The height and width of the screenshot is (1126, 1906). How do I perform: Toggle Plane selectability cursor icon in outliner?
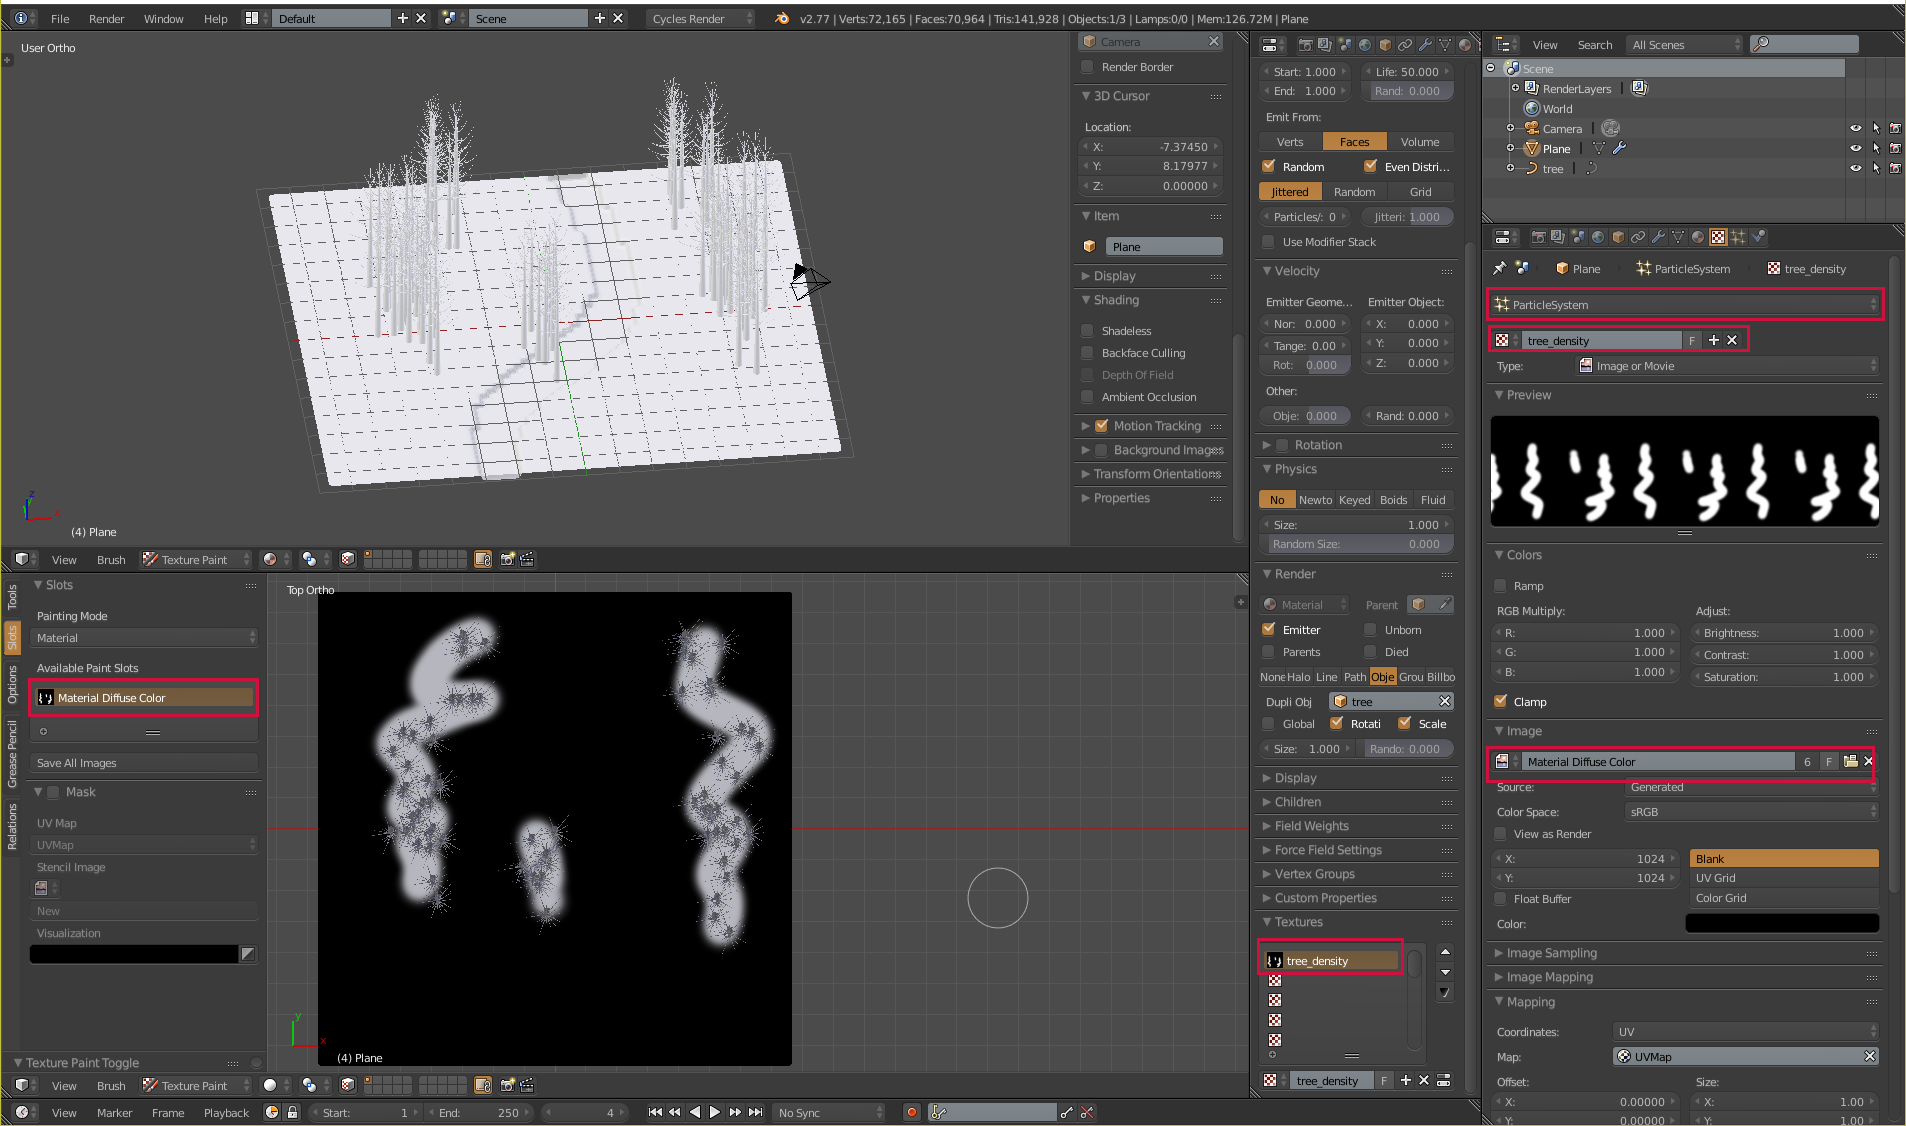click(x=1876, y=148)
